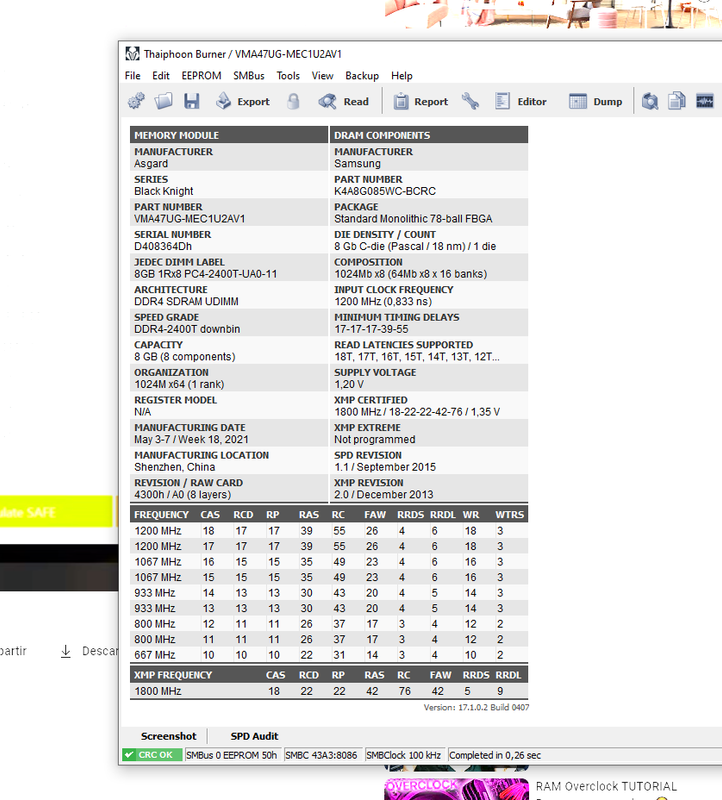Click location value 'Shenzhen, China'
This screenshot has height=800, width=722.
(x=175, y=467)
